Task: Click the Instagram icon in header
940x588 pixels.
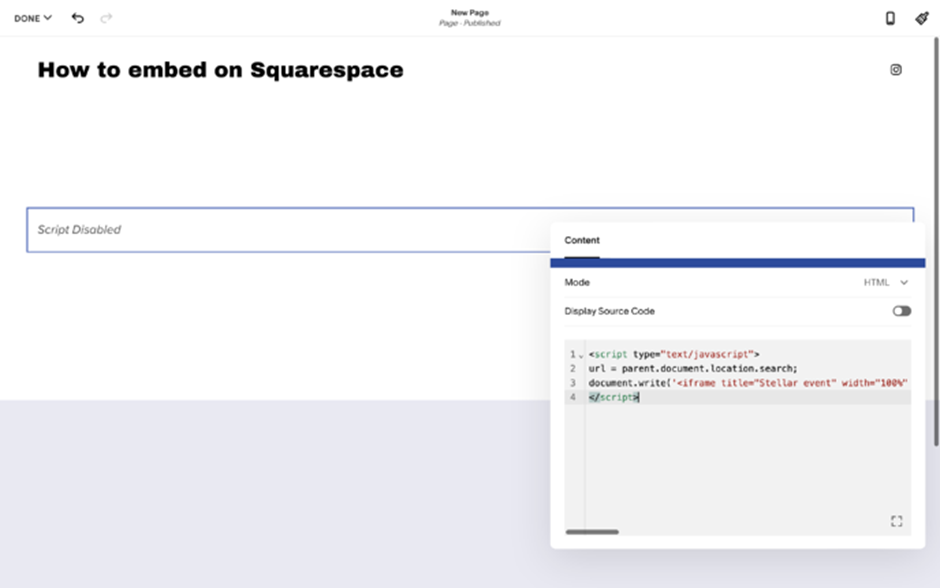Action: point(896,70)
